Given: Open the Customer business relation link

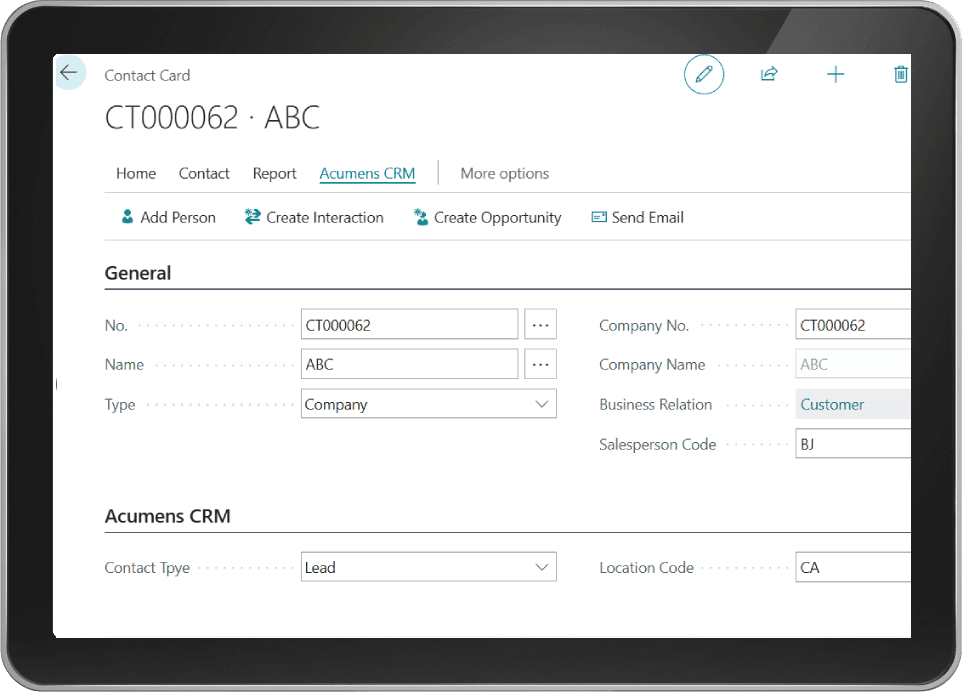Looking at the screenshot, I should coord(832,405).
